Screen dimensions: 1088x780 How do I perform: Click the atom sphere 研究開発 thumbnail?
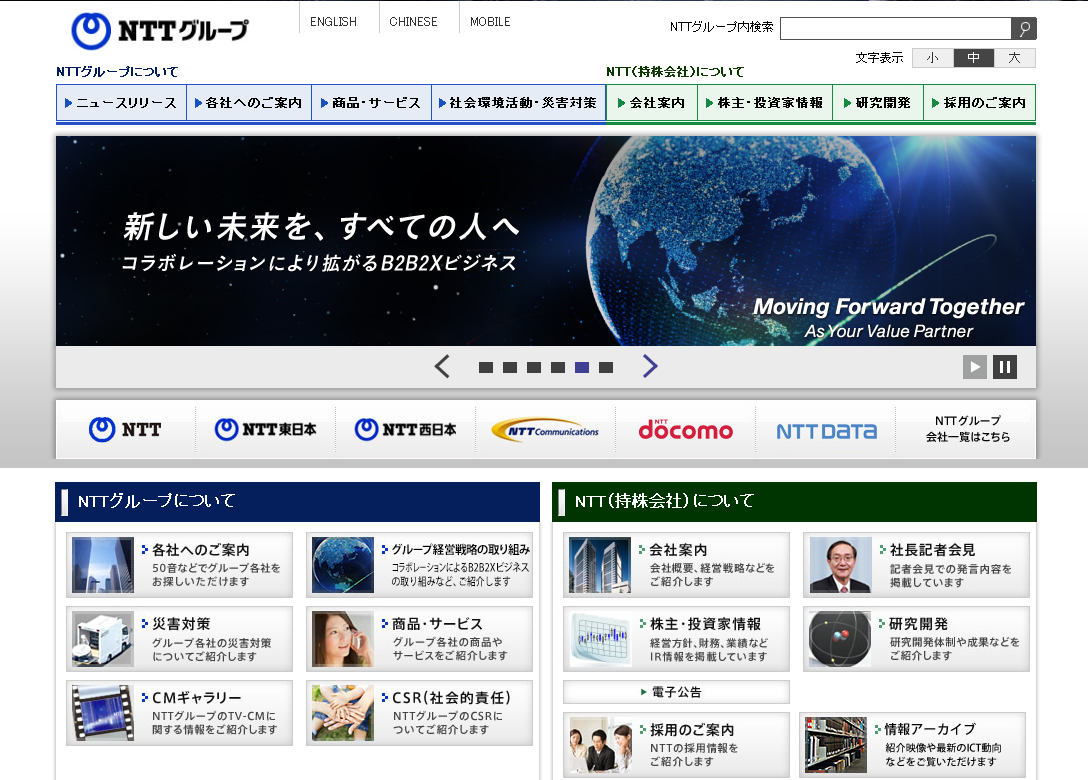[840, 639]
